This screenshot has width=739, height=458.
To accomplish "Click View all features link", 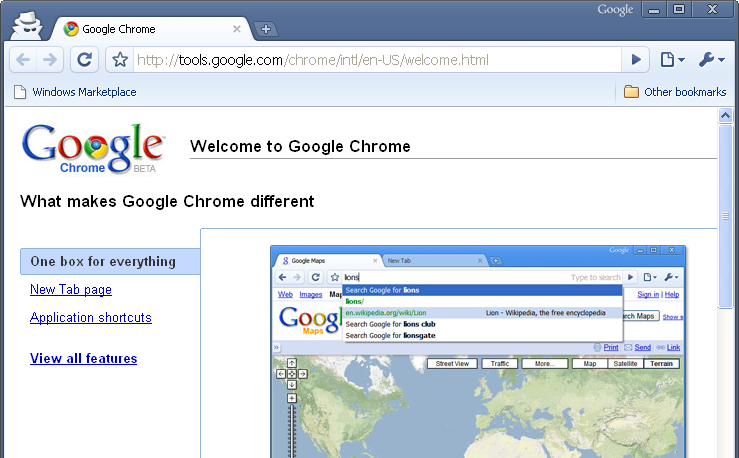I will pyautogui.click(x=83, y=359).
